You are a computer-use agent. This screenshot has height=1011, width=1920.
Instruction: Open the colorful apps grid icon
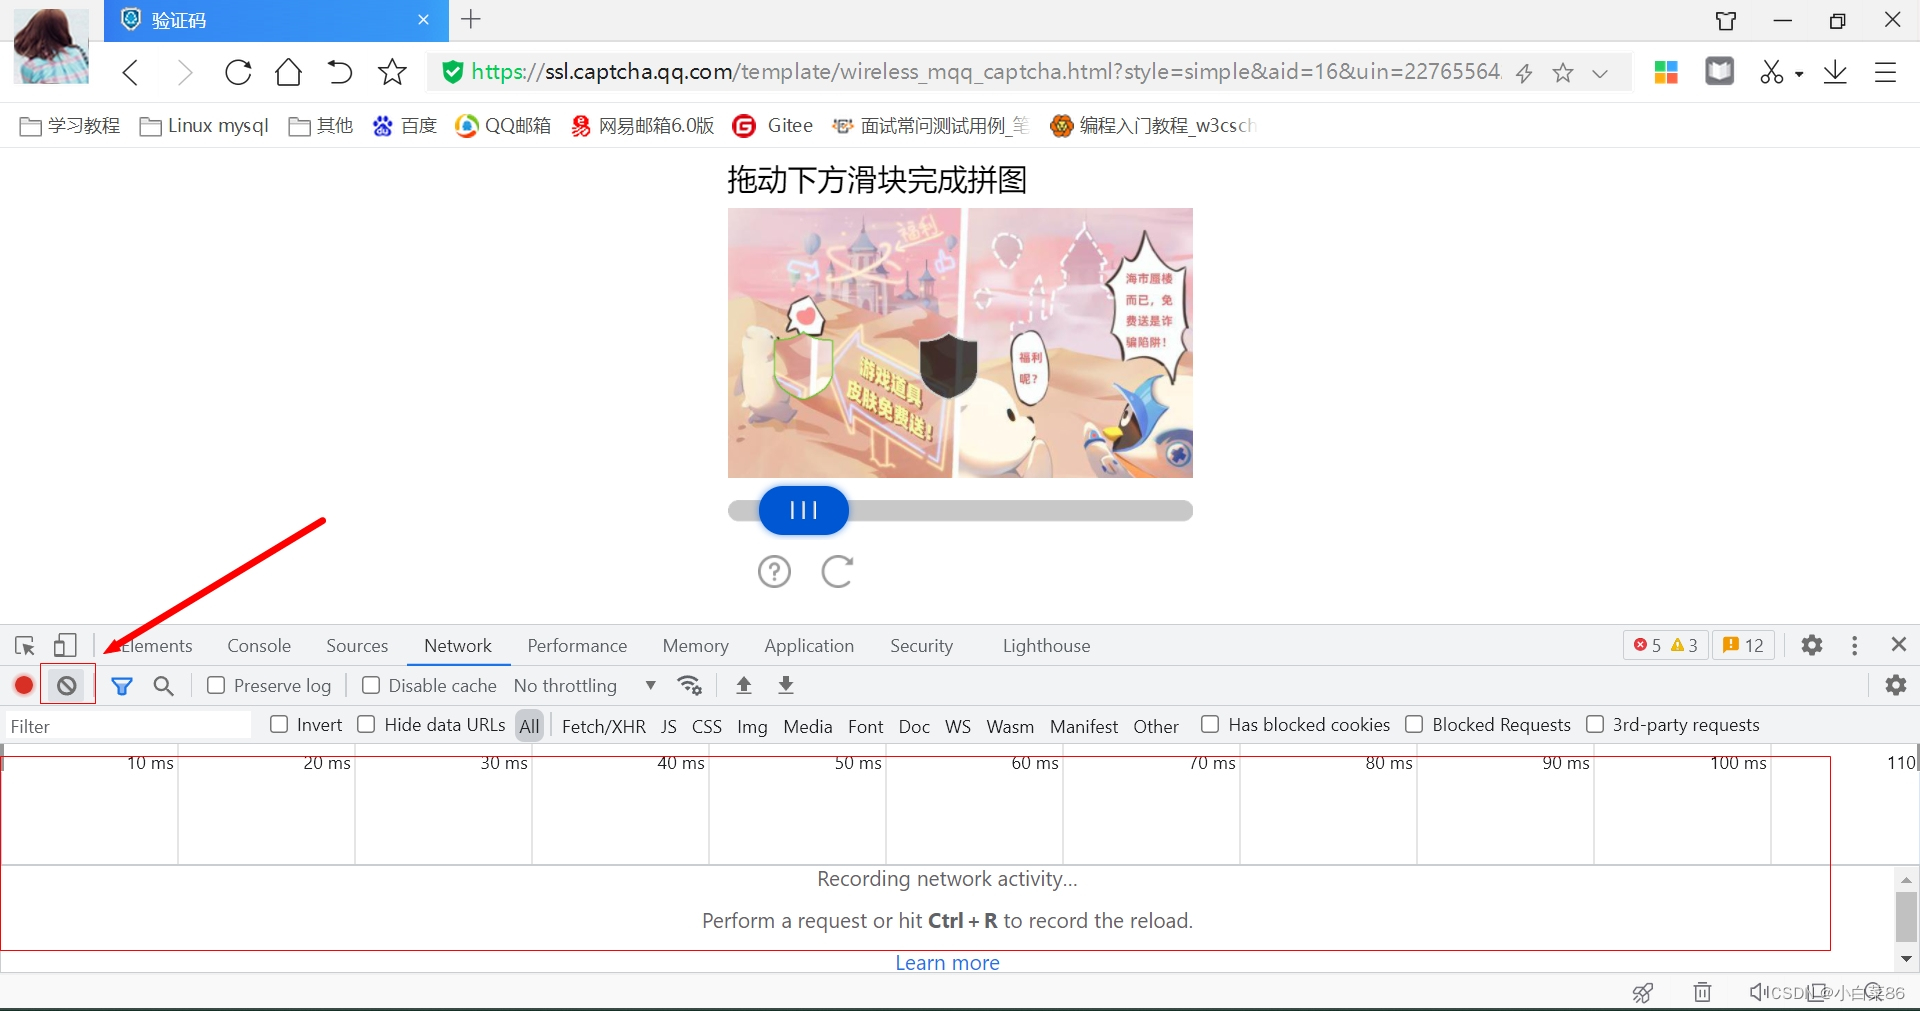pyautogui.click(x=1666, y=72)
